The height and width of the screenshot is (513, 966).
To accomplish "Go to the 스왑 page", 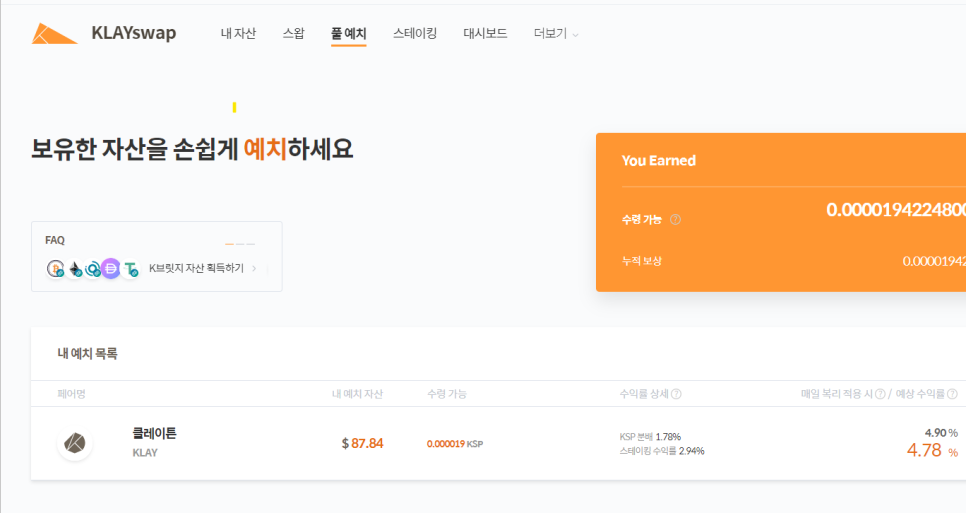I will (x=293, y=33).
